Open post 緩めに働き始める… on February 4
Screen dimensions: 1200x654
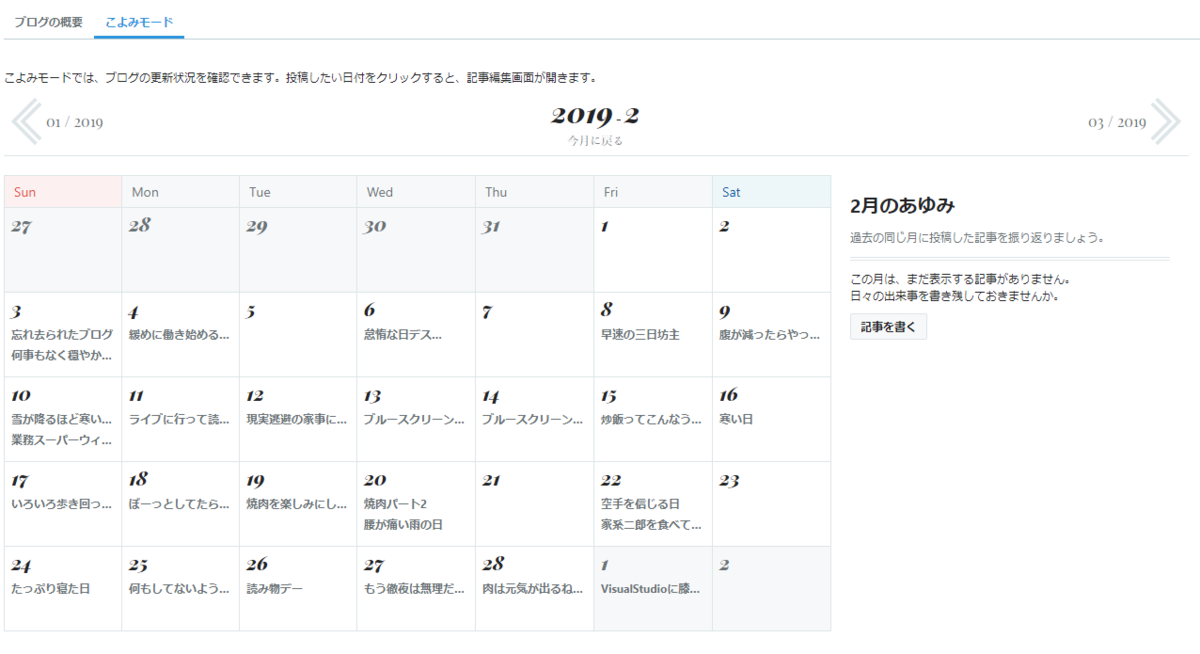point(179,334)
